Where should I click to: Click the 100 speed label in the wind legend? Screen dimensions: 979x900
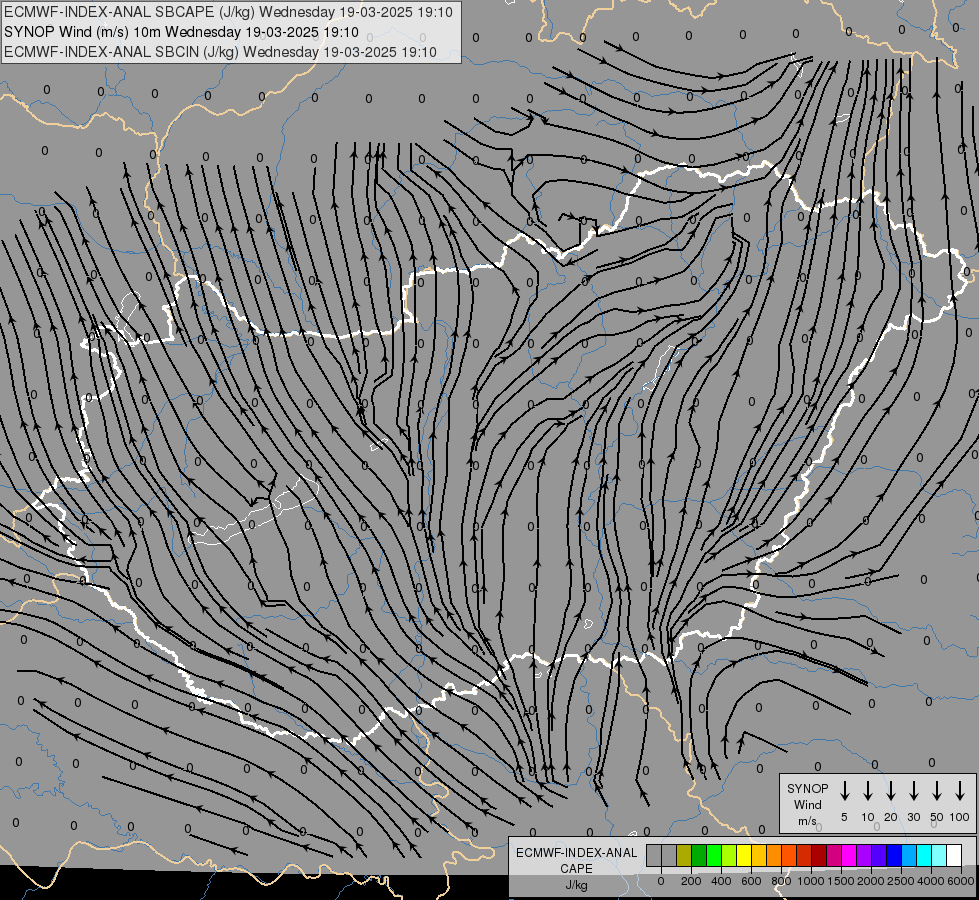(x=960, y=817)
